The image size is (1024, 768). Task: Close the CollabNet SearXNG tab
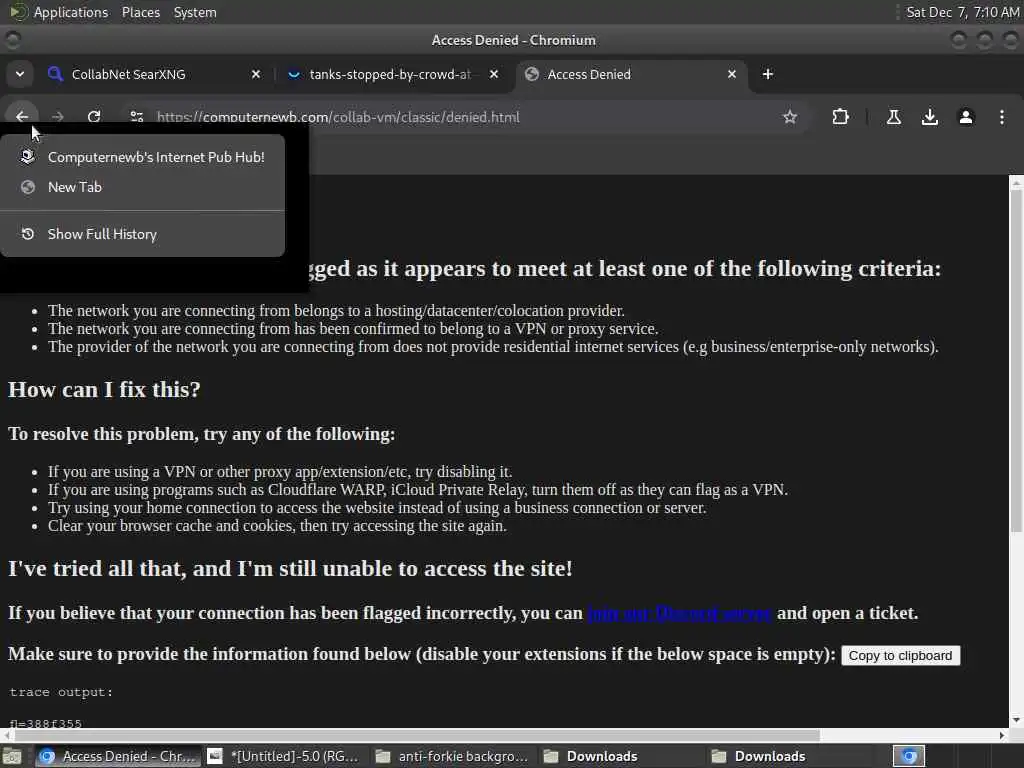click(x=256, y=74)
